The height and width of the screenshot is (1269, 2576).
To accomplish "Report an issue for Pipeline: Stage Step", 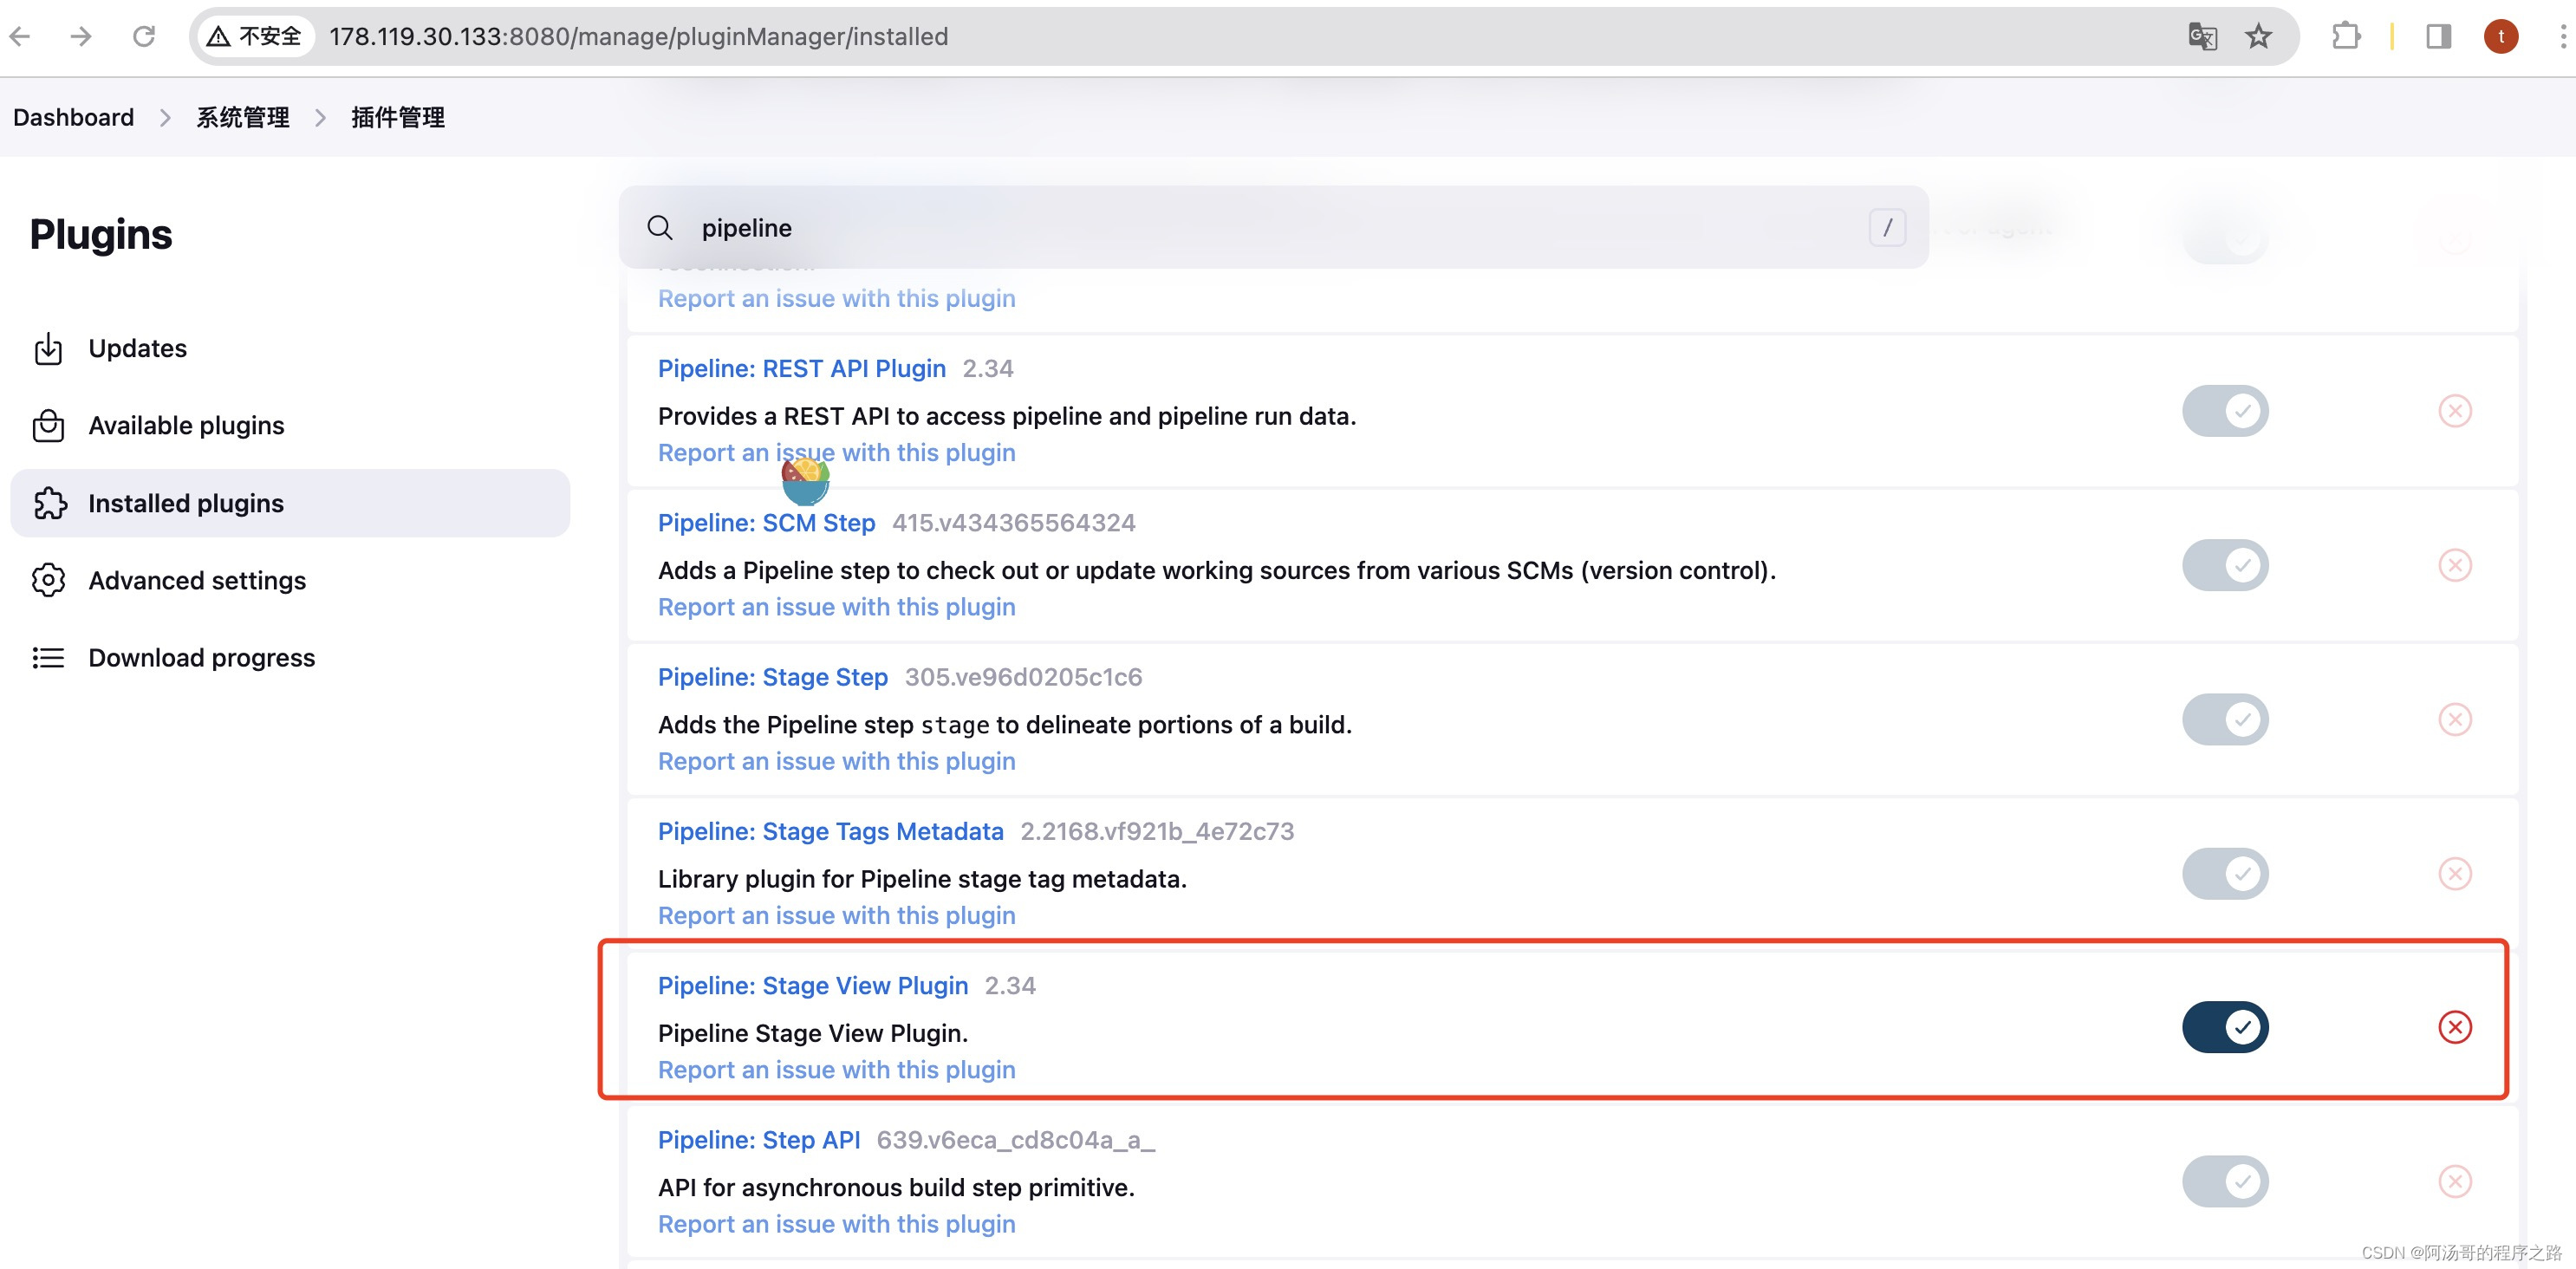I will pos(836,761).
